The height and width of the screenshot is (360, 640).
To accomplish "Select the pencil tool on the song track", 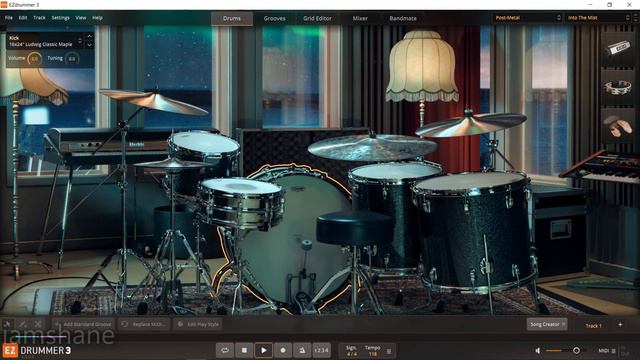I will pos(23,324).
